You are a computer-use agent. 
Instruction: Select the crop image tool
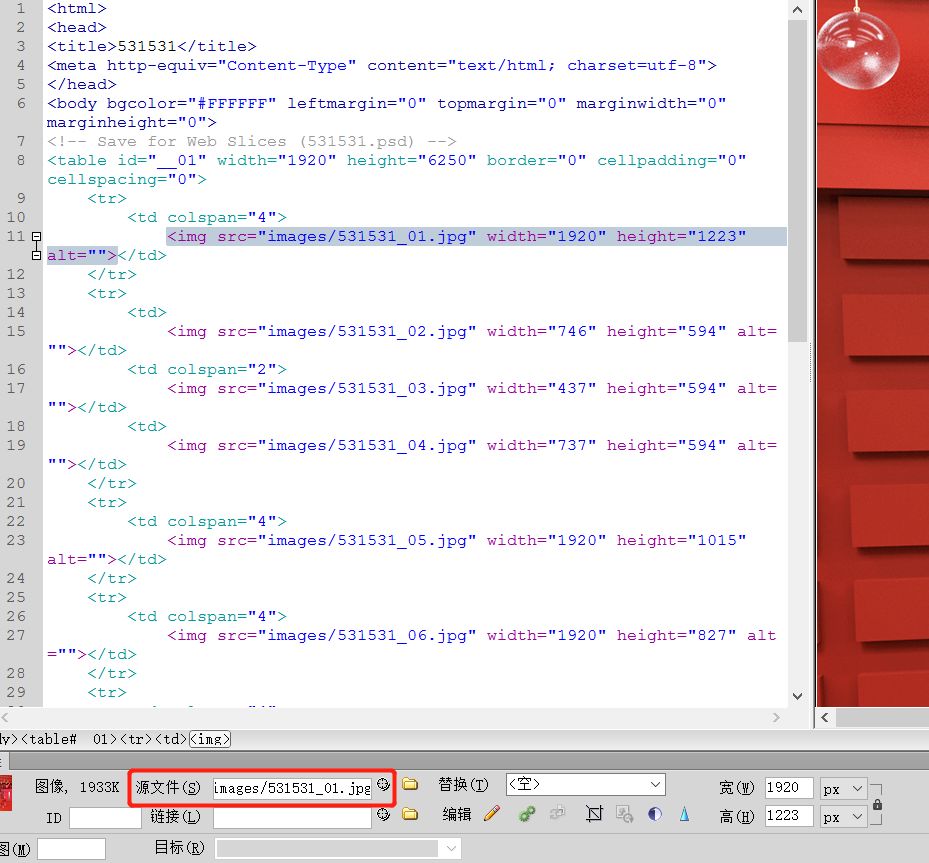(594, 814)
